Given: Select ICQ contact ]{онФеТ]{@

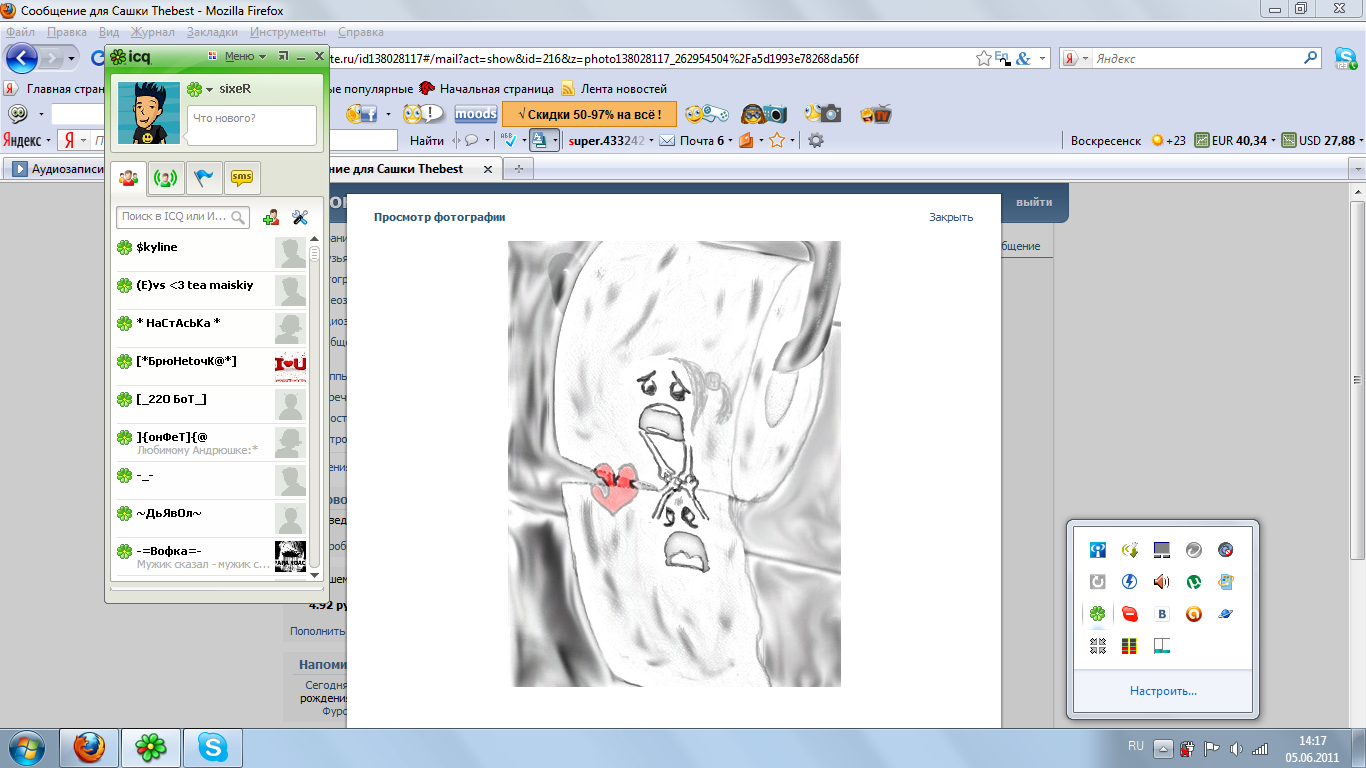Looking at the screenshot, I should pyautogui.click(x=211, y=442).
